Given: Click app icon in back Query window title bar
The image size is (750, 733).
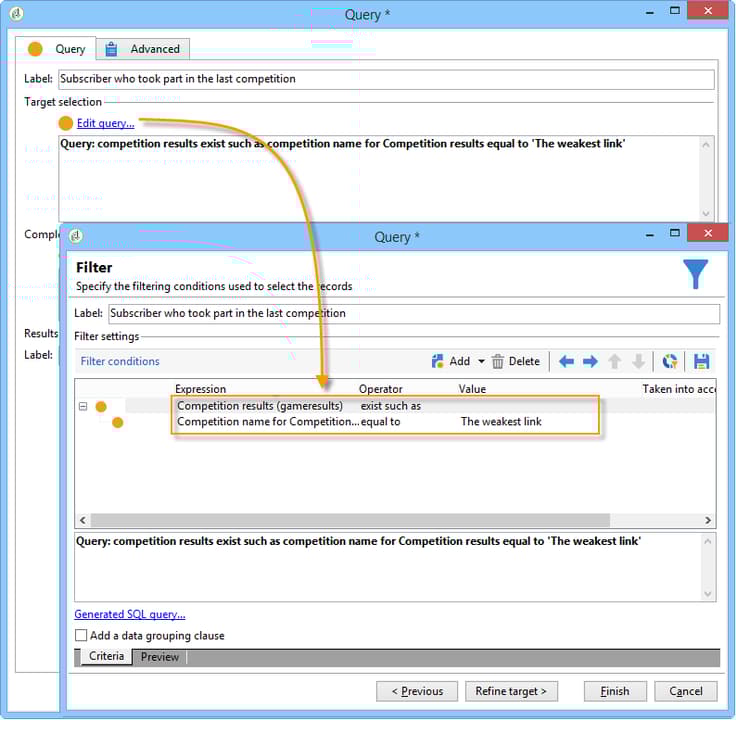Looking at the screenshot, I should (16, 13).
